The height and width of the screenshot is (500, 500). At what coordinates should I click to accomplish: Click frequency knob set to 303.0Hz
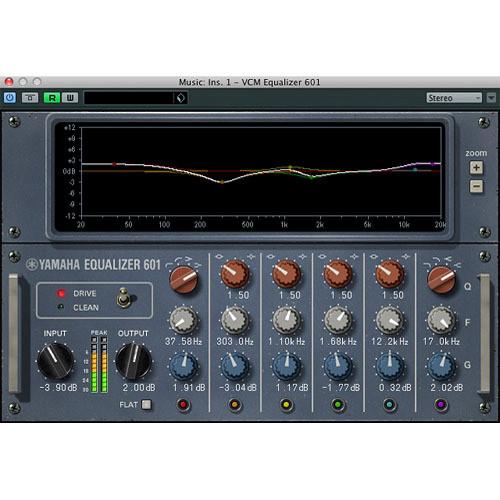[235, 321]
